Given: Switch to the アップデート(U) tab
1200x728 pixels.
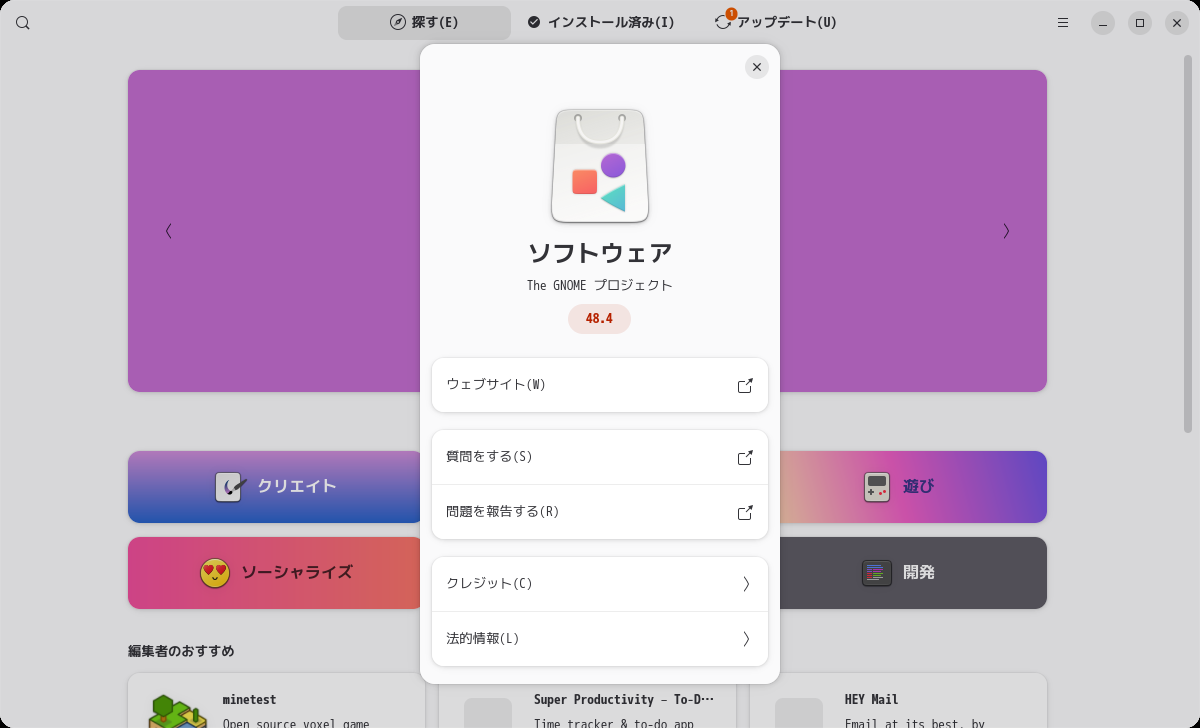Looking at the screenshot, I should 777,23.
